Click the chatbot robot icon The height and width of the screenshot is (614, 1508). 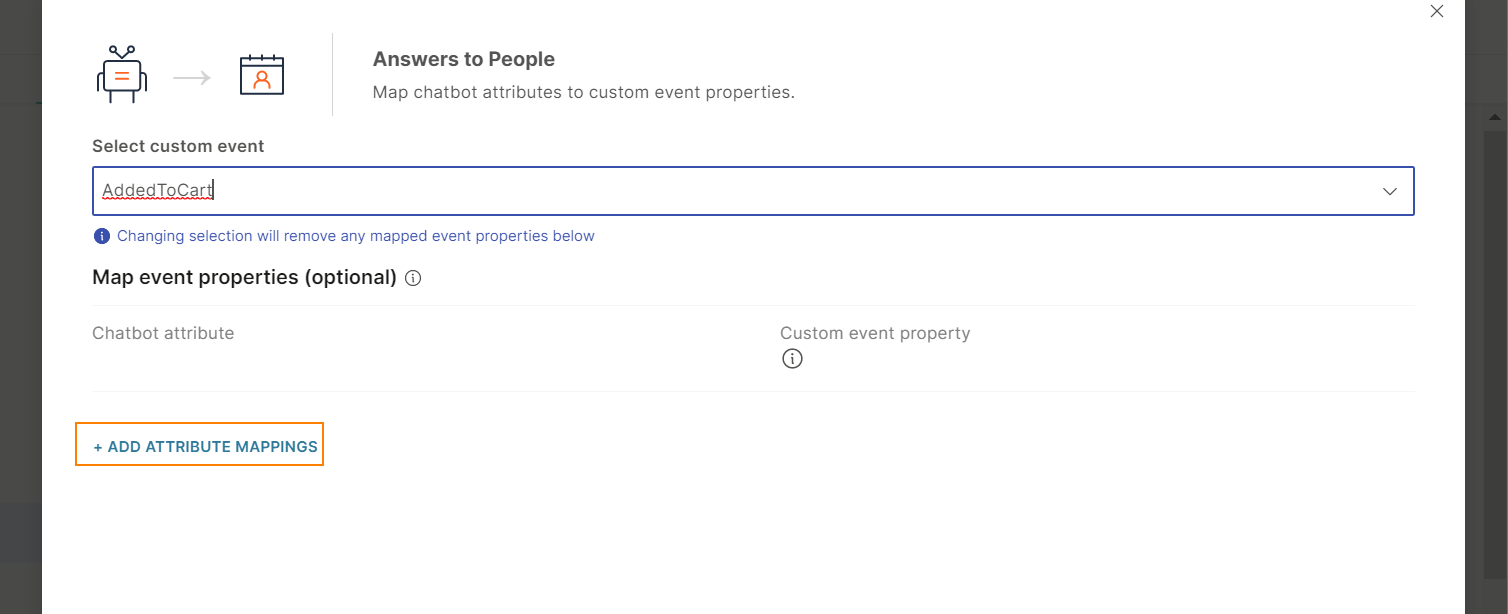tap(122, 75)
